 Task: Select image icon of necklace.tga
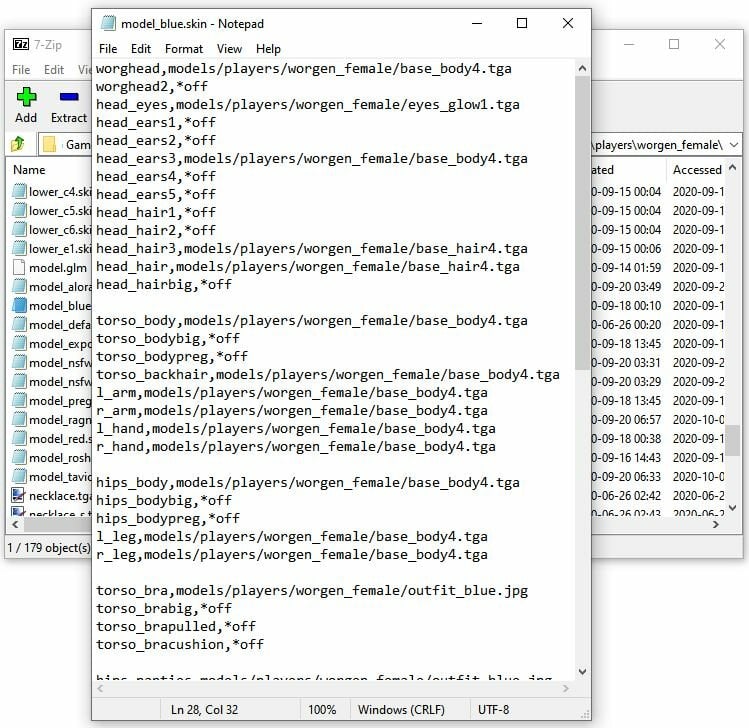click(19, 495)
